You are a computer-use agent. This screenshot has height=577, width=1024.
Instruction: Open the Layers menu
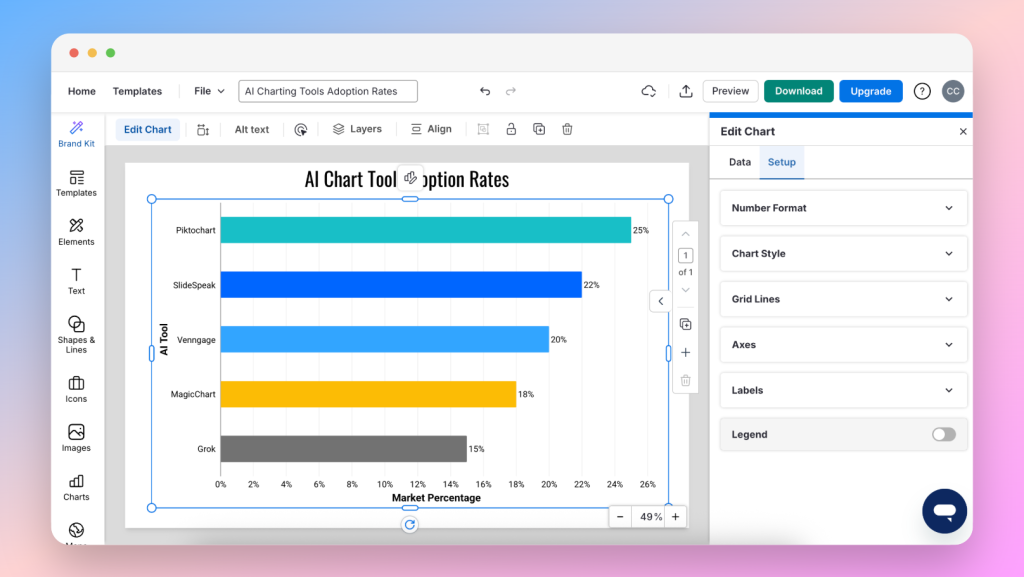click(357, 129)
